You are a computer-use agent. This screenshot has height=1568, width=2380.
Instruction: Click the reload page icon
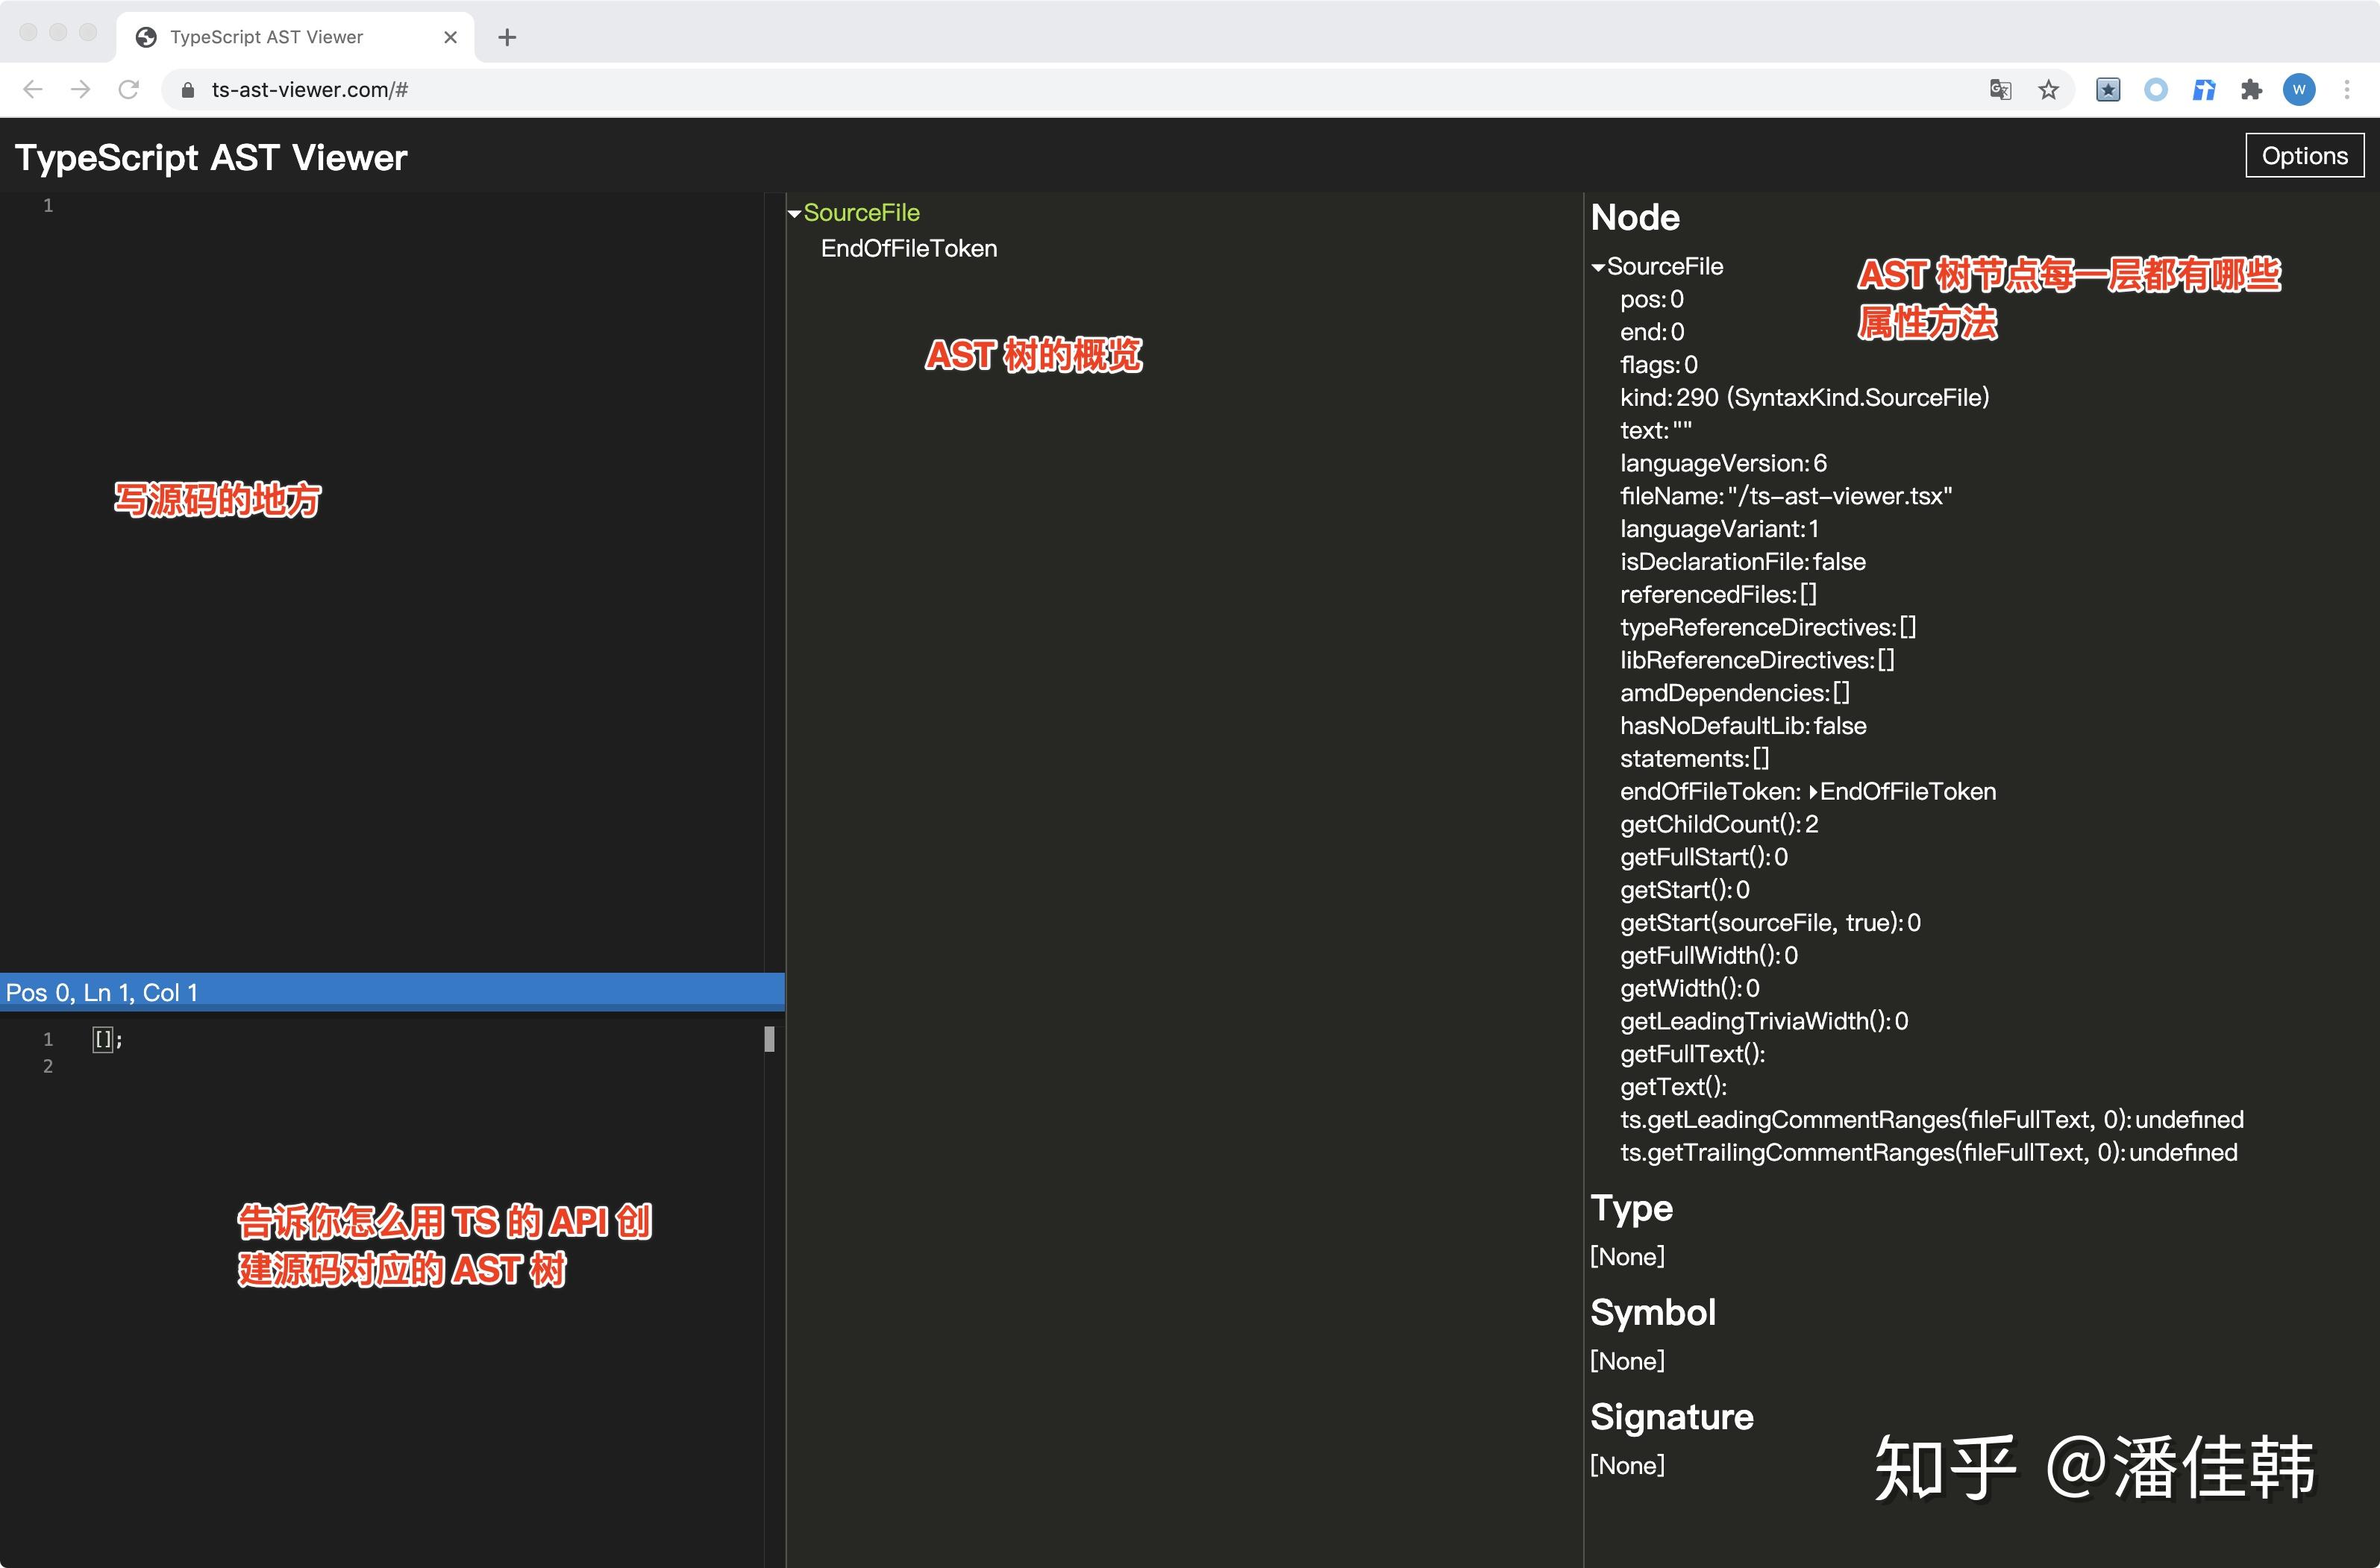[x=129, y=90]
